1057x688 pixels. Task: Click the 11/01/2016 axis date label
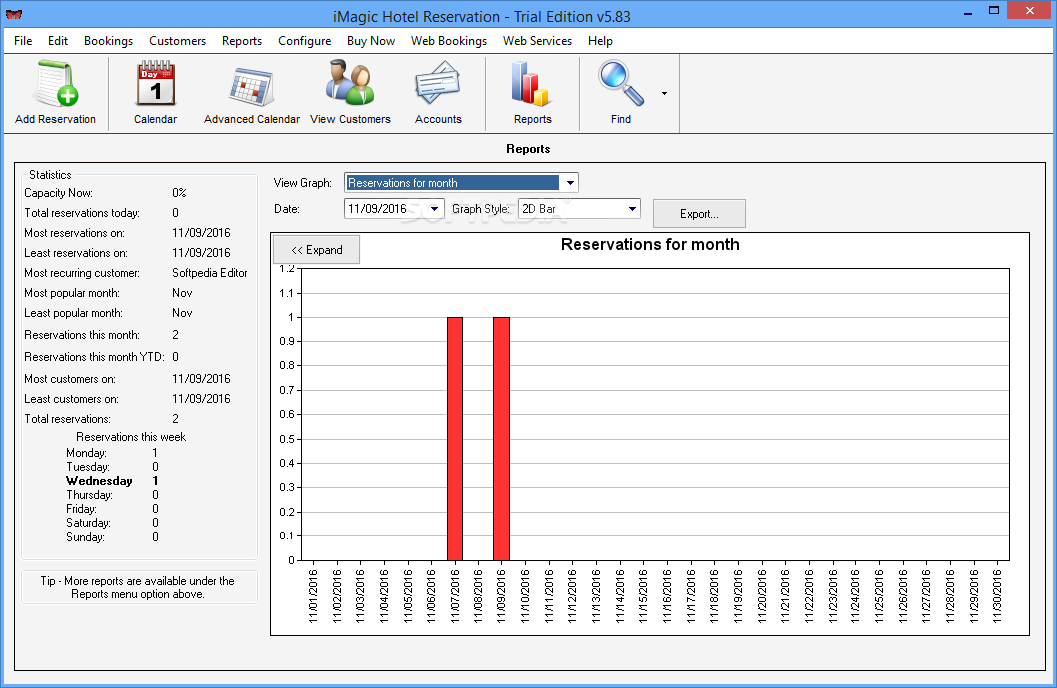pyautogui.click(x=313, y=596)
